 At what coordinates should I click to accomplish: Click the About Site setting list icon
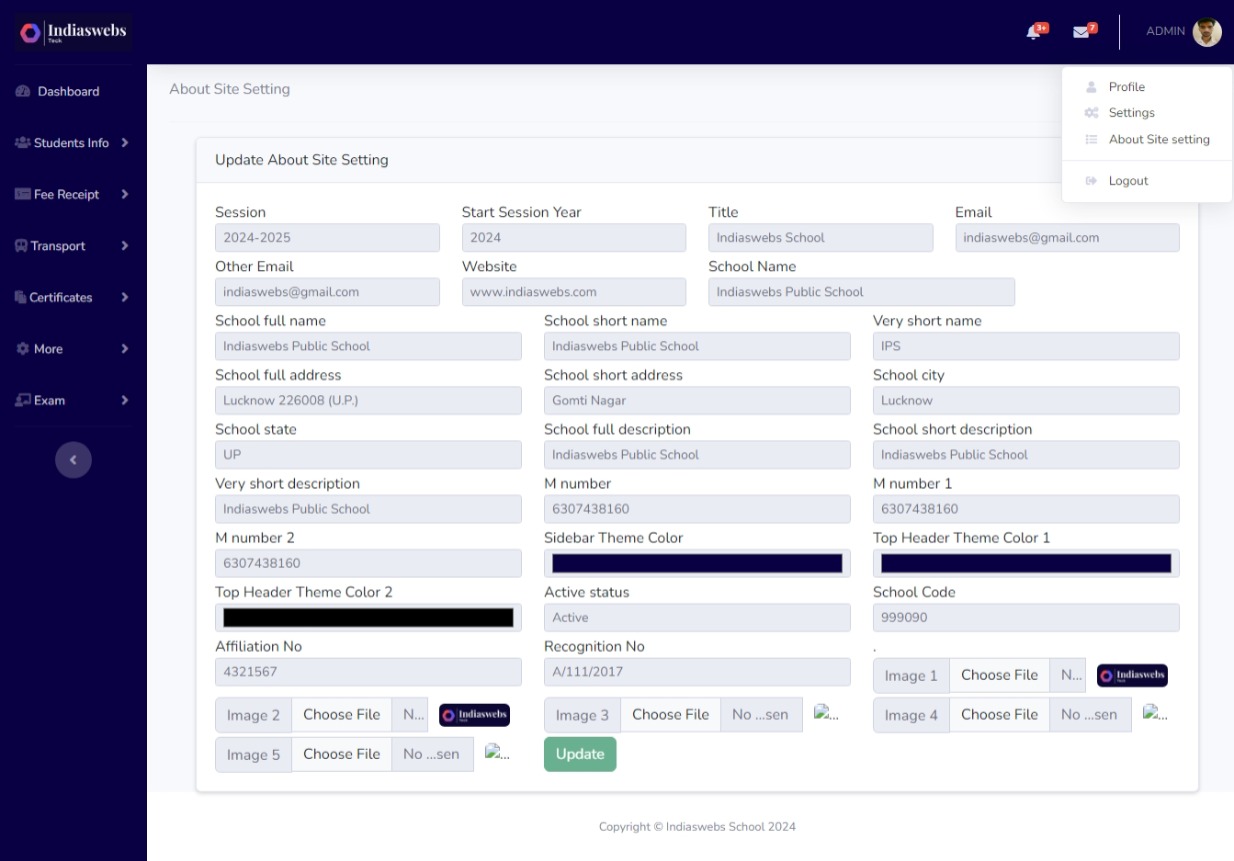1092,140
